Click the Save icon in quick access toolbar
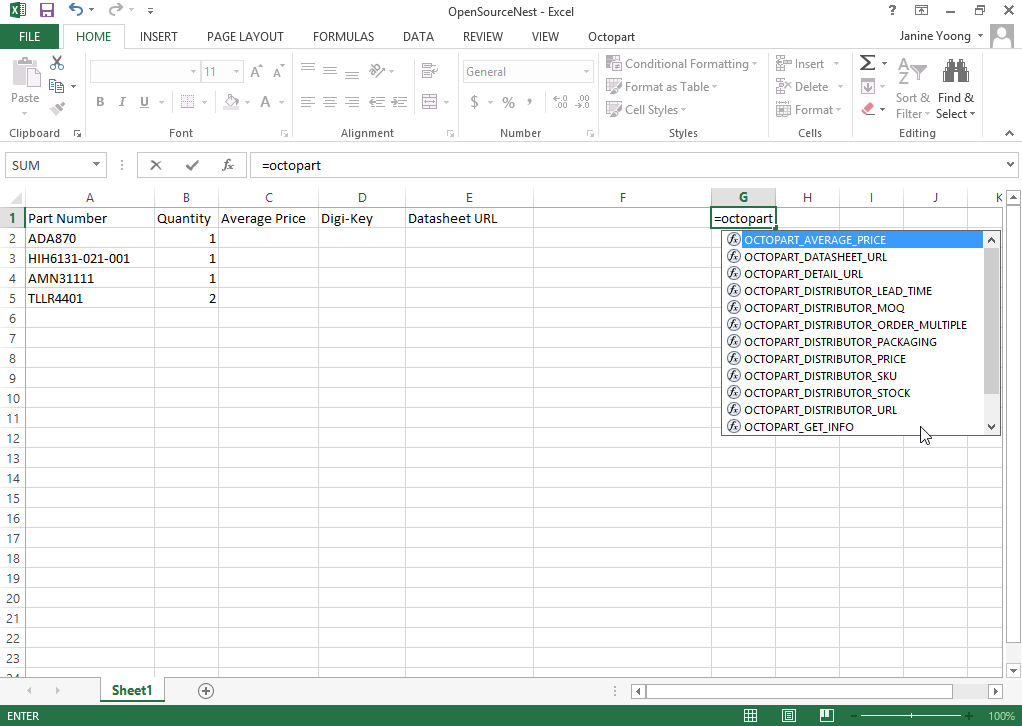Image resolution: width=1022 pixels, height=726 pixels. click(47, 10)
